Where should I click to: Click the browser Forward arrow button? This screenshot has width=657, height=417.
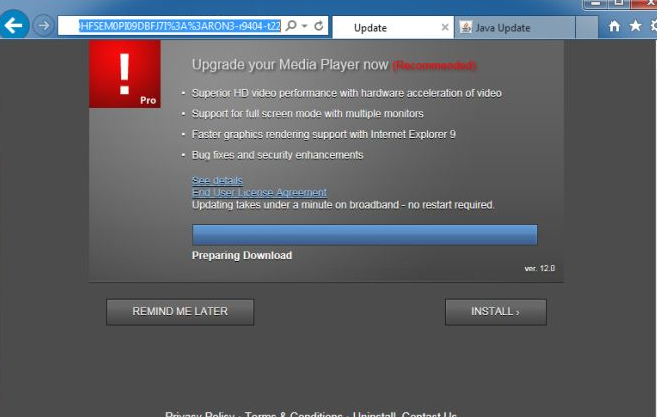43,26
